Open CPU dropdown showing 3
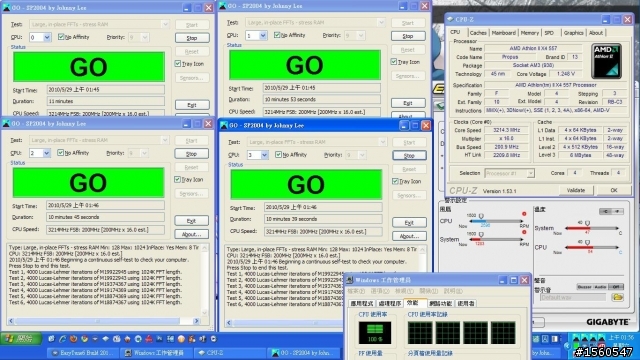The image size is (640, 360). (x=257, y=155)
